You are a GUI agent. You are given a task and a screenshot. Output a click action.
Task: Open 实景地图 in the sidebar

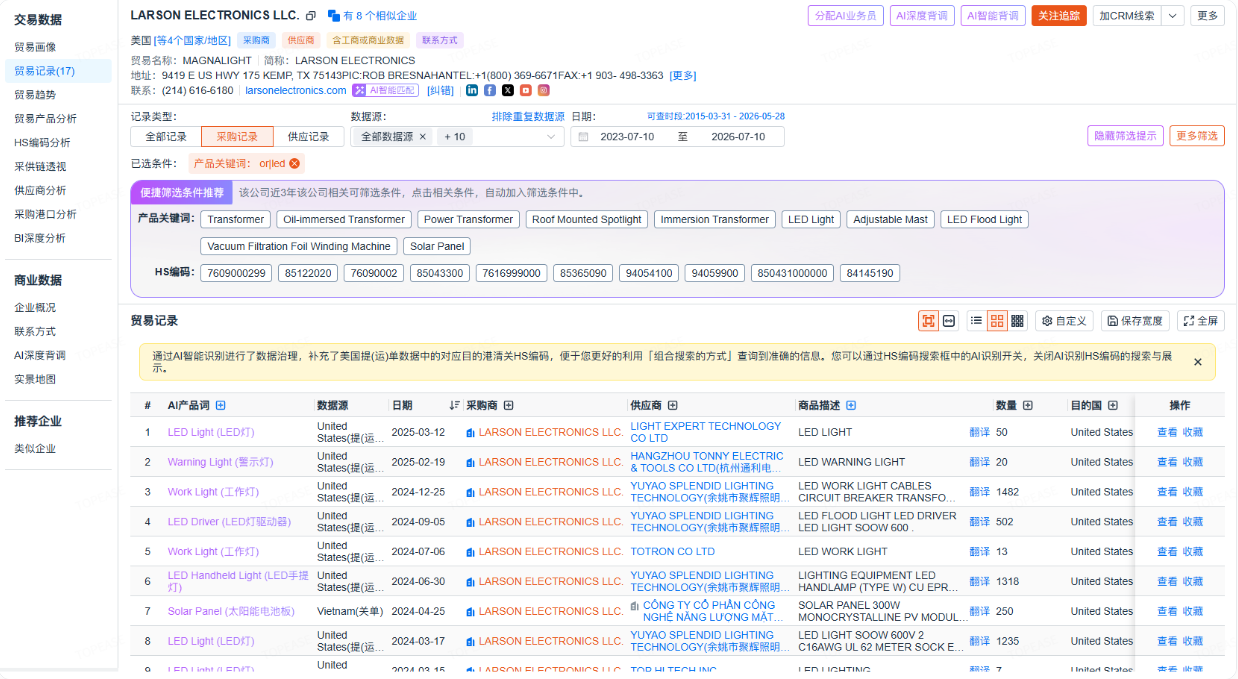(35, 379)
